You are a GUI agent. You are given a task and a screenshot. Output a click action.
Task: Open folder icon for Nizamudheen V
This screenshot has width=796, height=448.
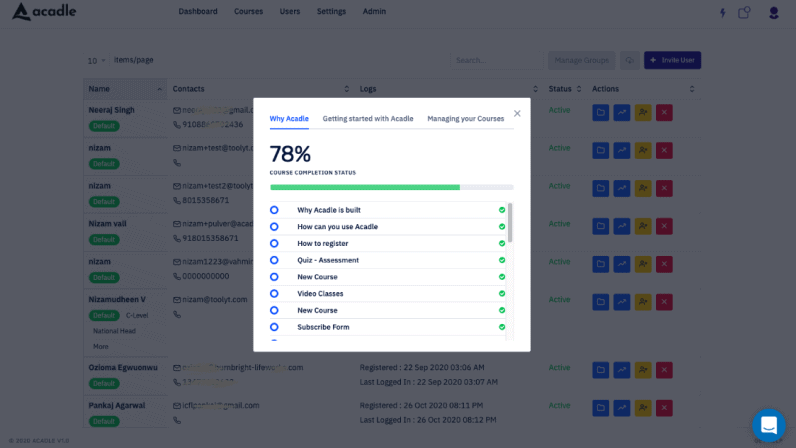coord(601,302)
